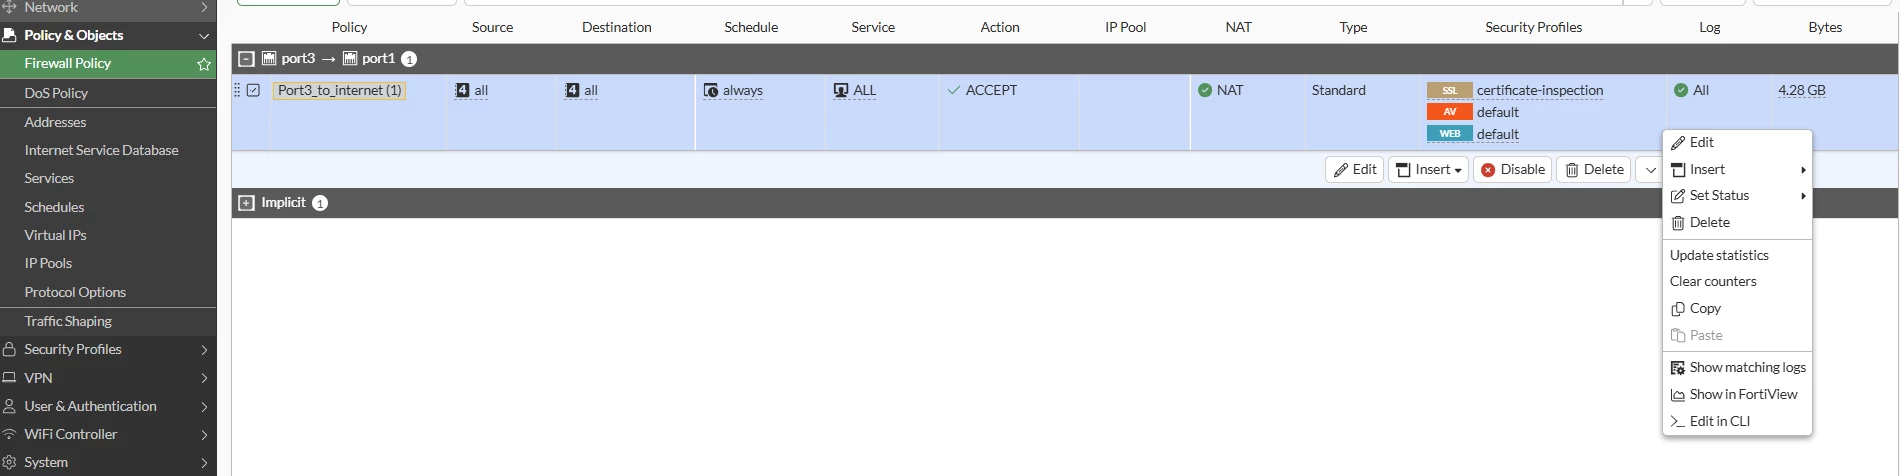Choose Copy in context menu

(1737, 308)
